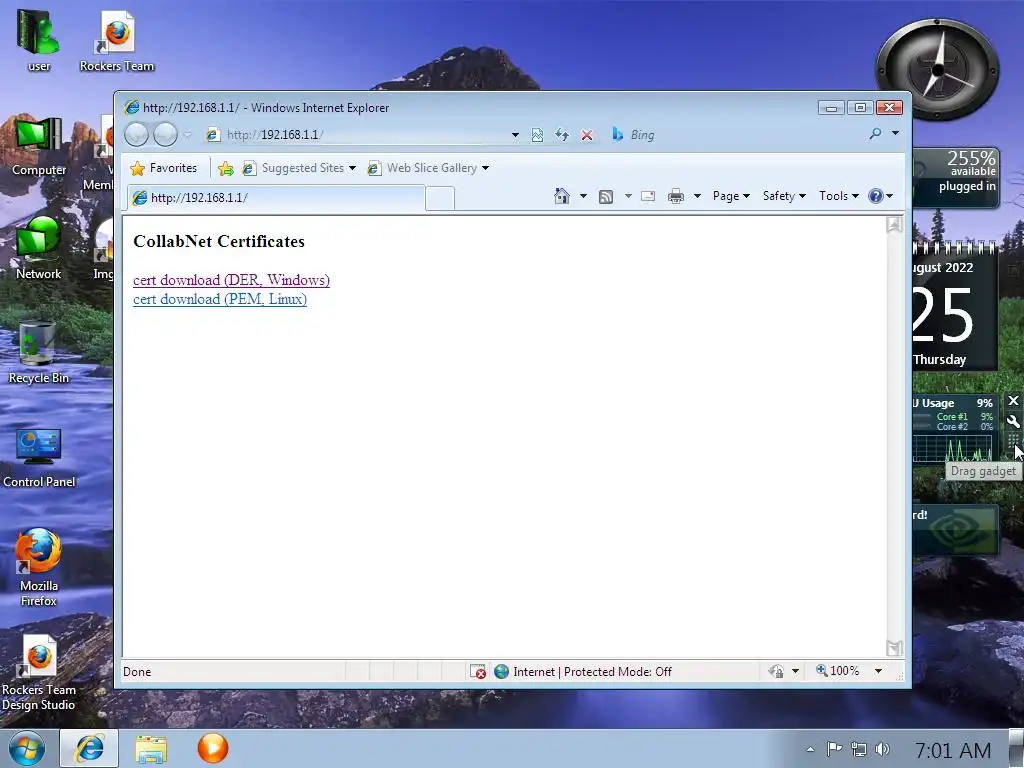
Task: Open the search provider dropdown arrow
Action: pyautogui.click(x=895, y=133)
